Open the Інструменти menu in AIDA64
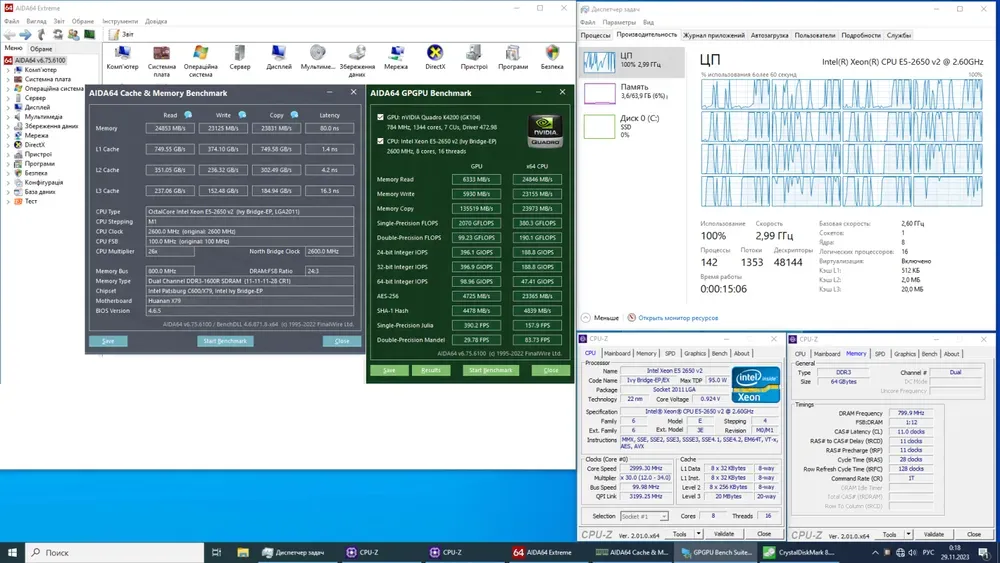Image resolution: width=1000 pixels, height=563 pixels. tap(120, 21)
